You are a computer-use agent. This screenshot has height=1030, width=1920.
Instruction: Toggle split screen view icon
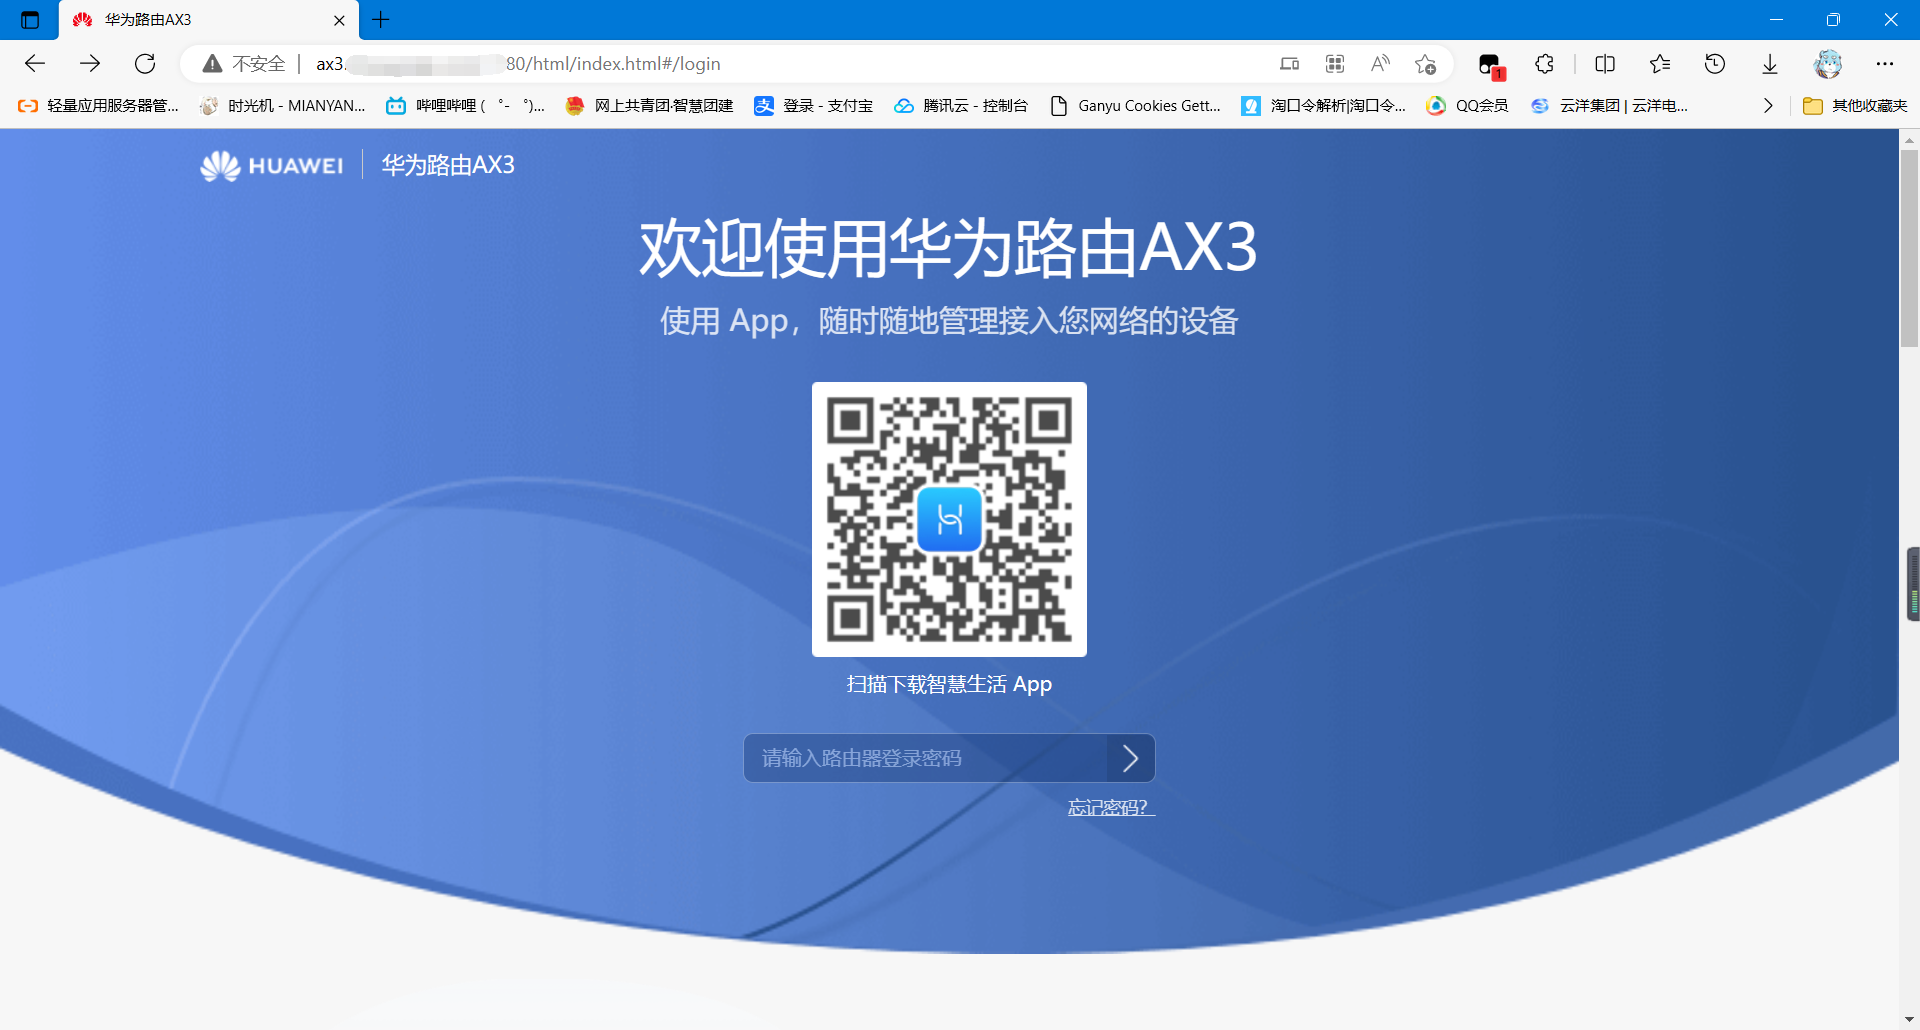[1605, 64]
